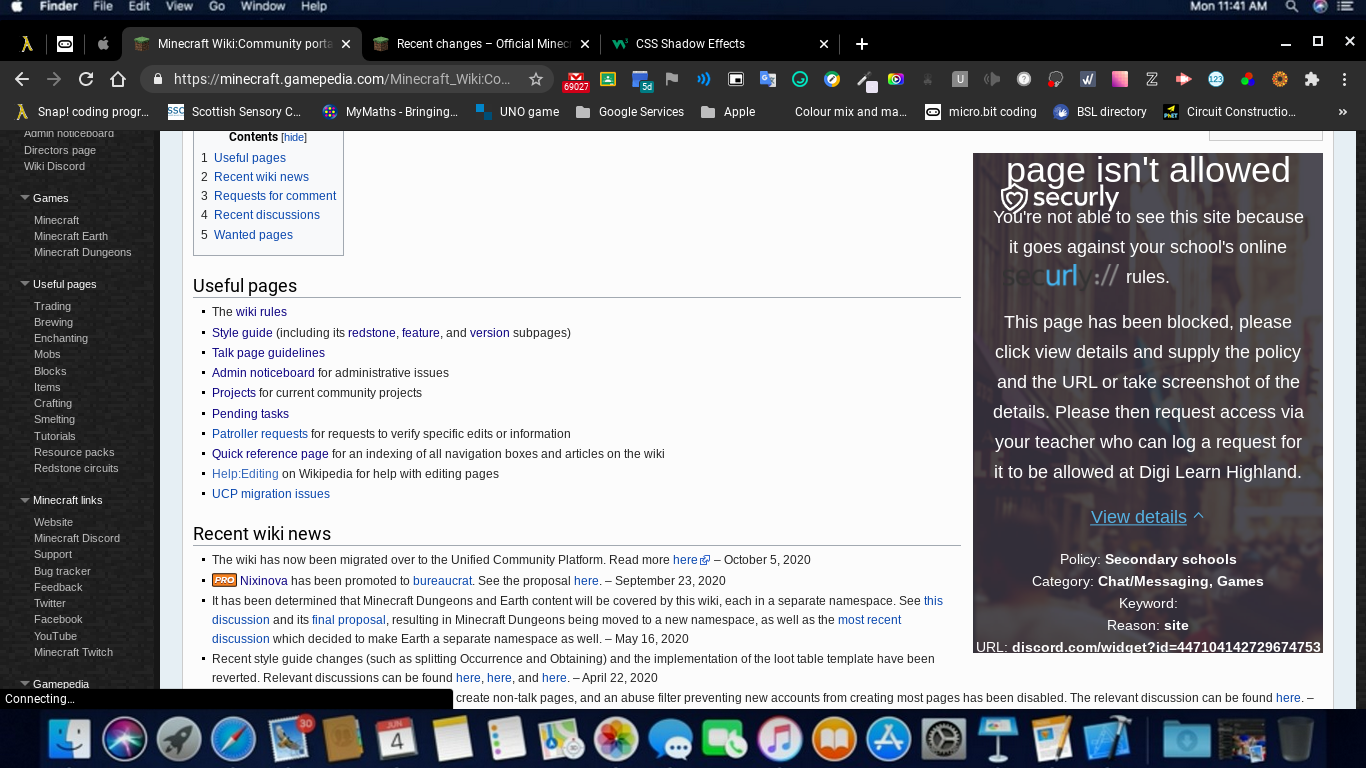
Task: Open the Nixinova user link
Action: [x=264, y=581]
